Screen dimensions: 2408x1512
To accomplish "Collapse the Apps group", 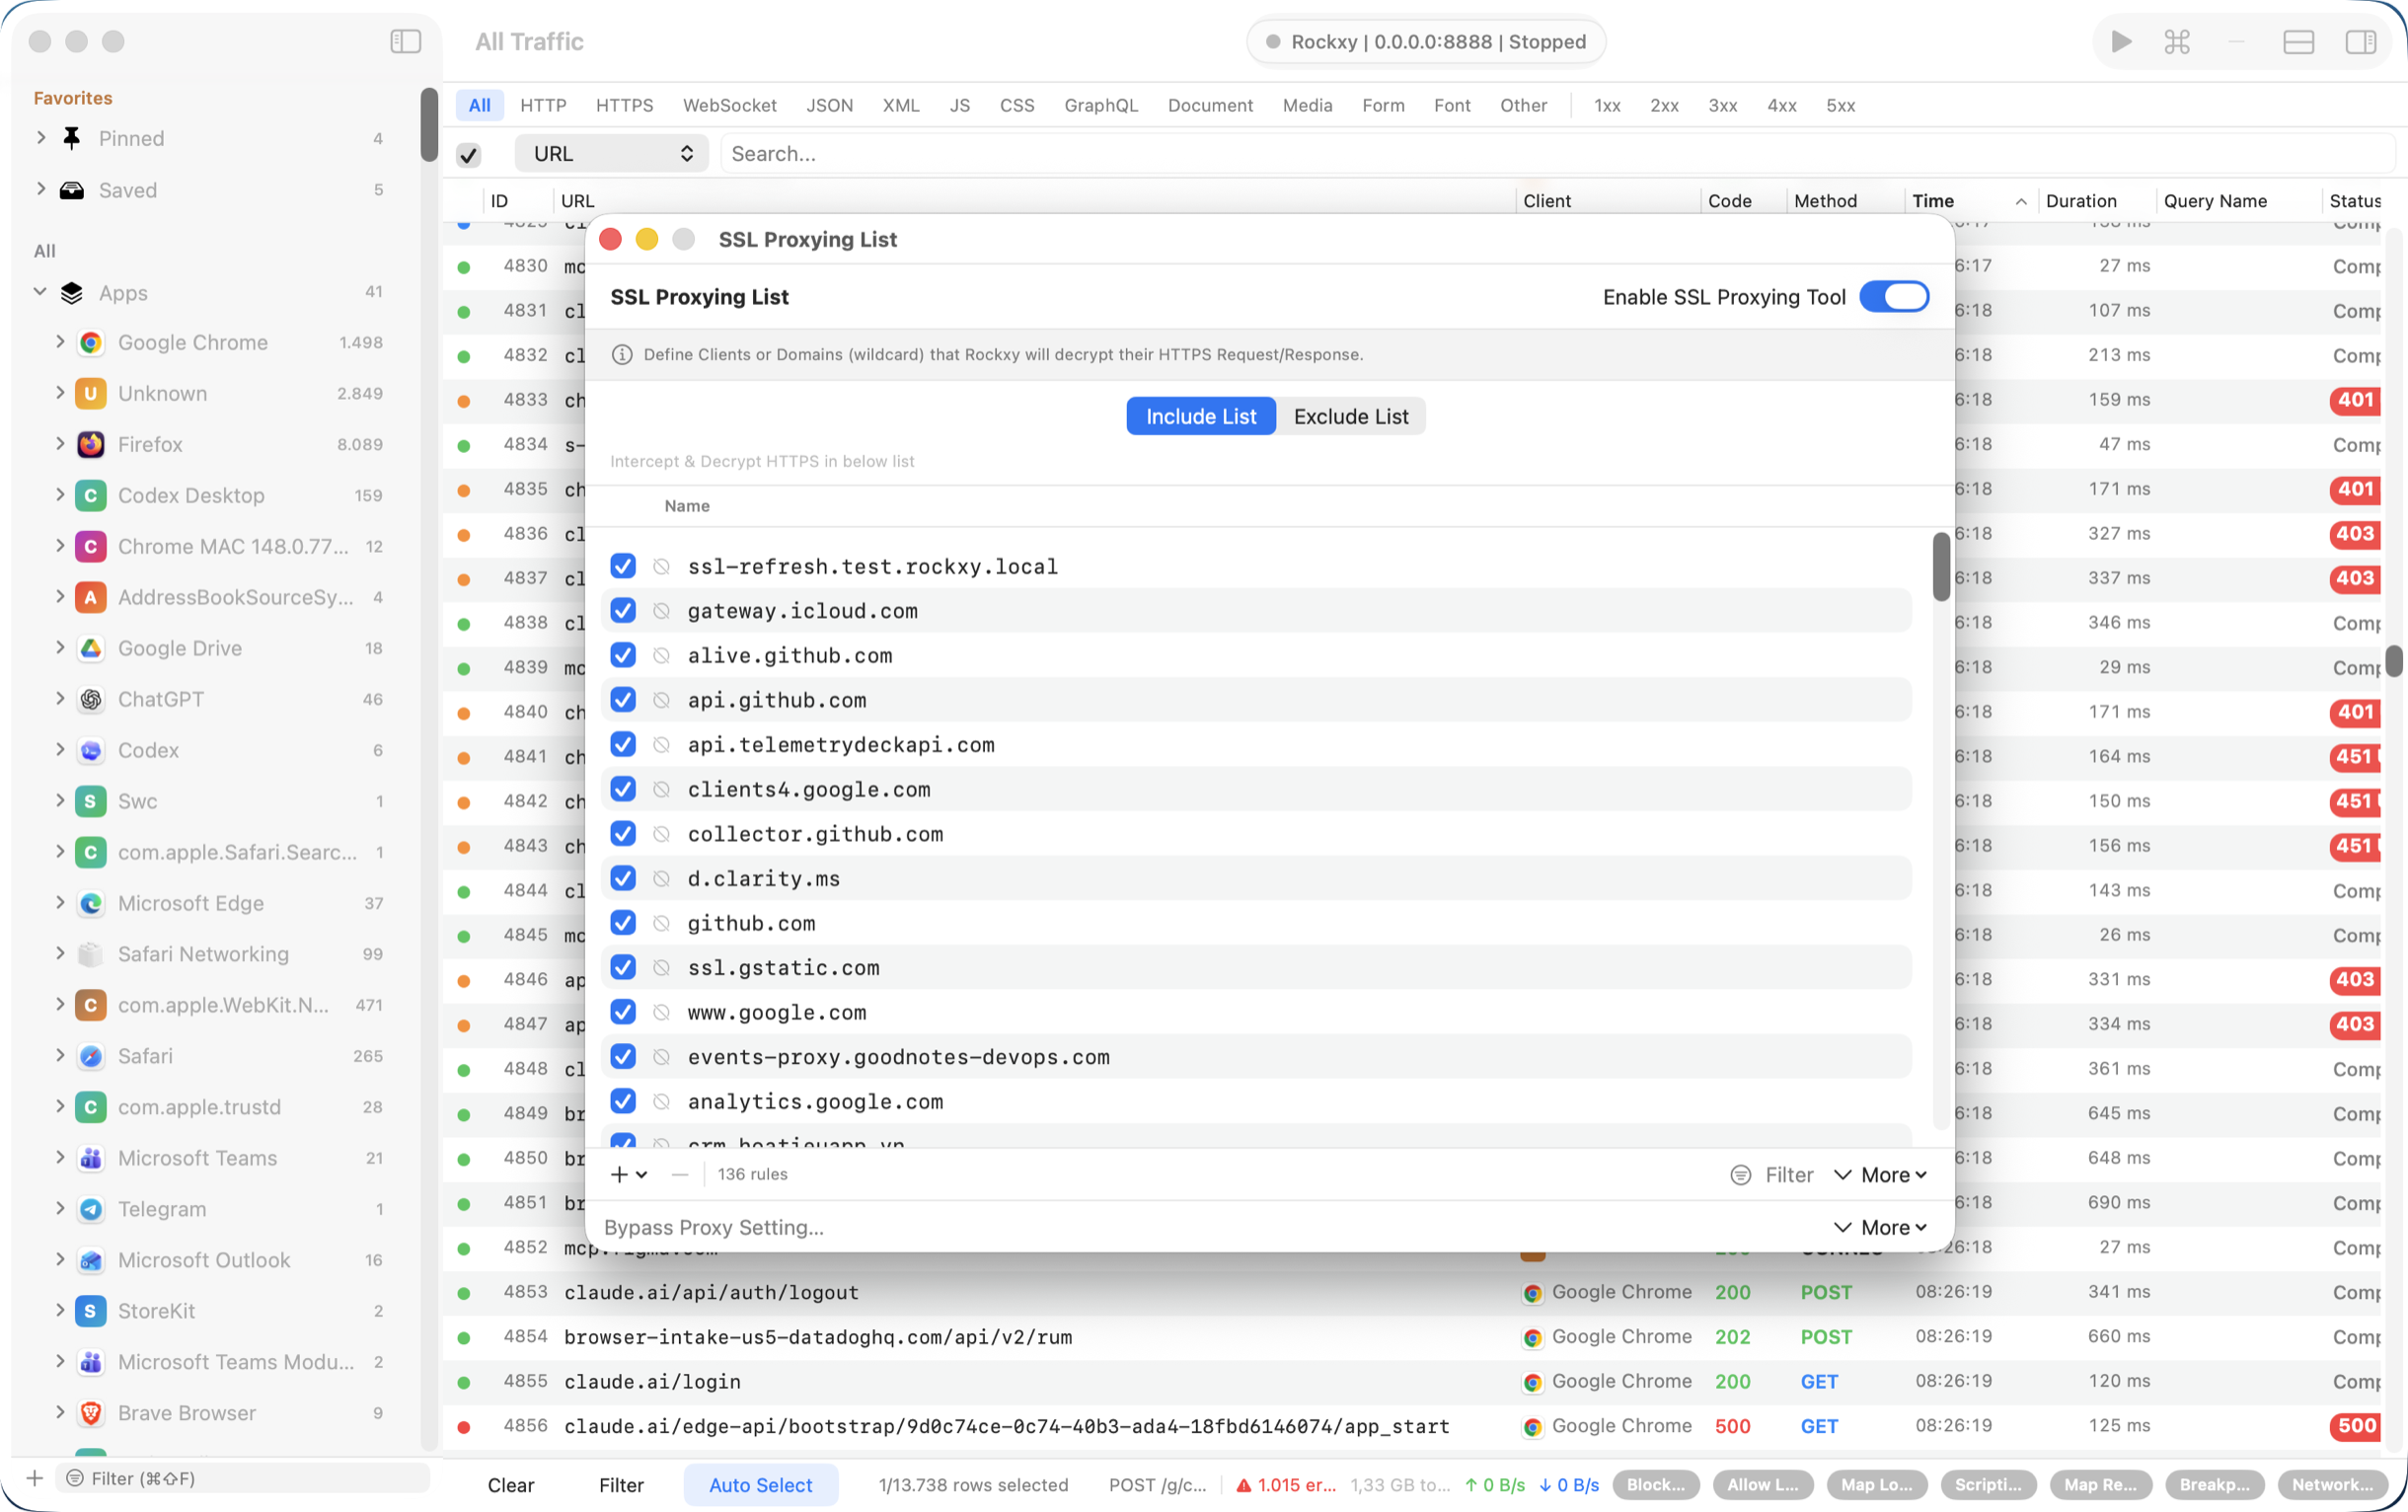I will point(40,292).
